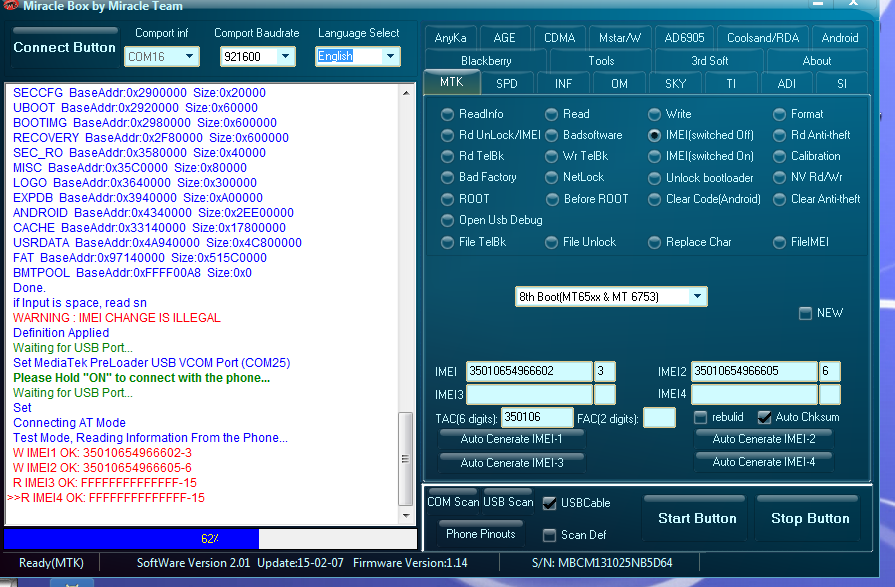This screenshot has width=895, height=587.
Task: Click the USB Scan button
Action: pyautogui.click(x=508, y=501)
